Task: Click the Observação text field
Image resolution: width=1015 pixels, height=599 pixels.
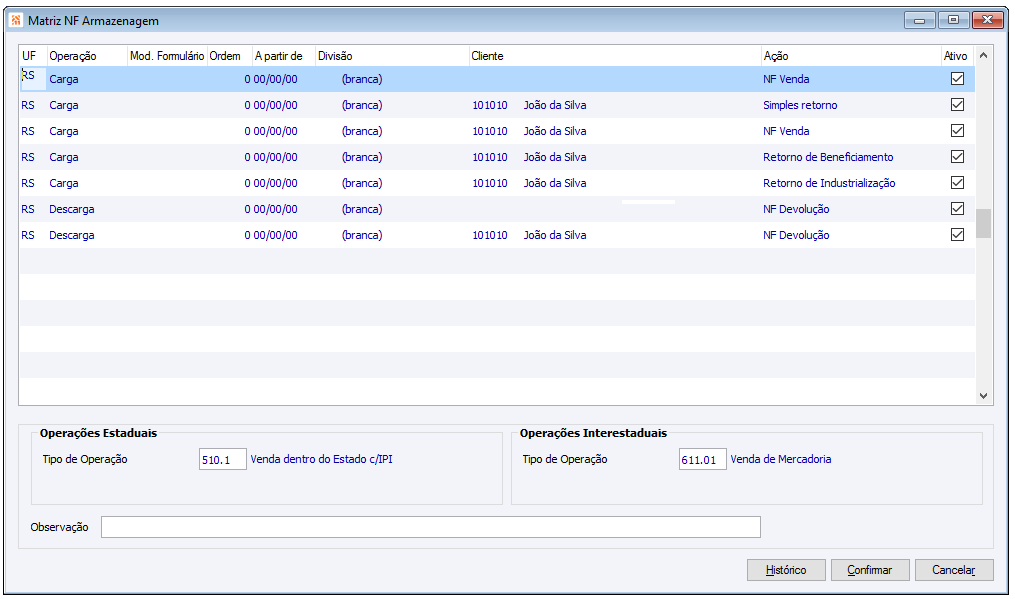Action: point(430,527)
